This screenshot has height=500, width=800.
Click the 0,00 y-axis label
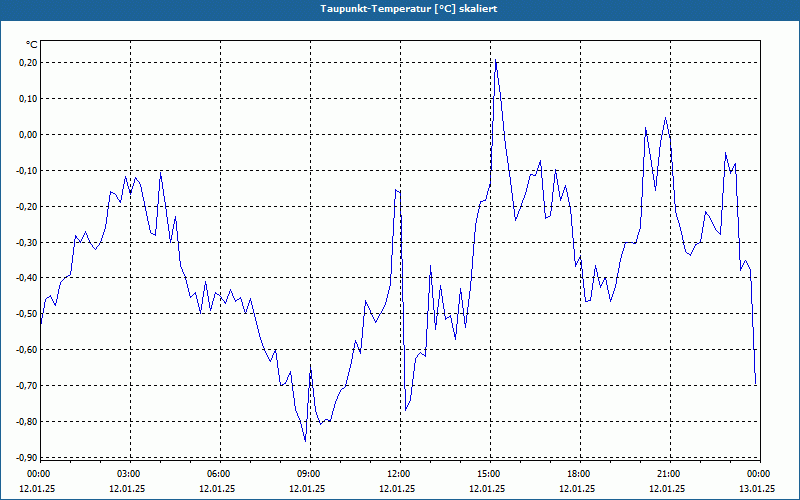click(28, 135)
